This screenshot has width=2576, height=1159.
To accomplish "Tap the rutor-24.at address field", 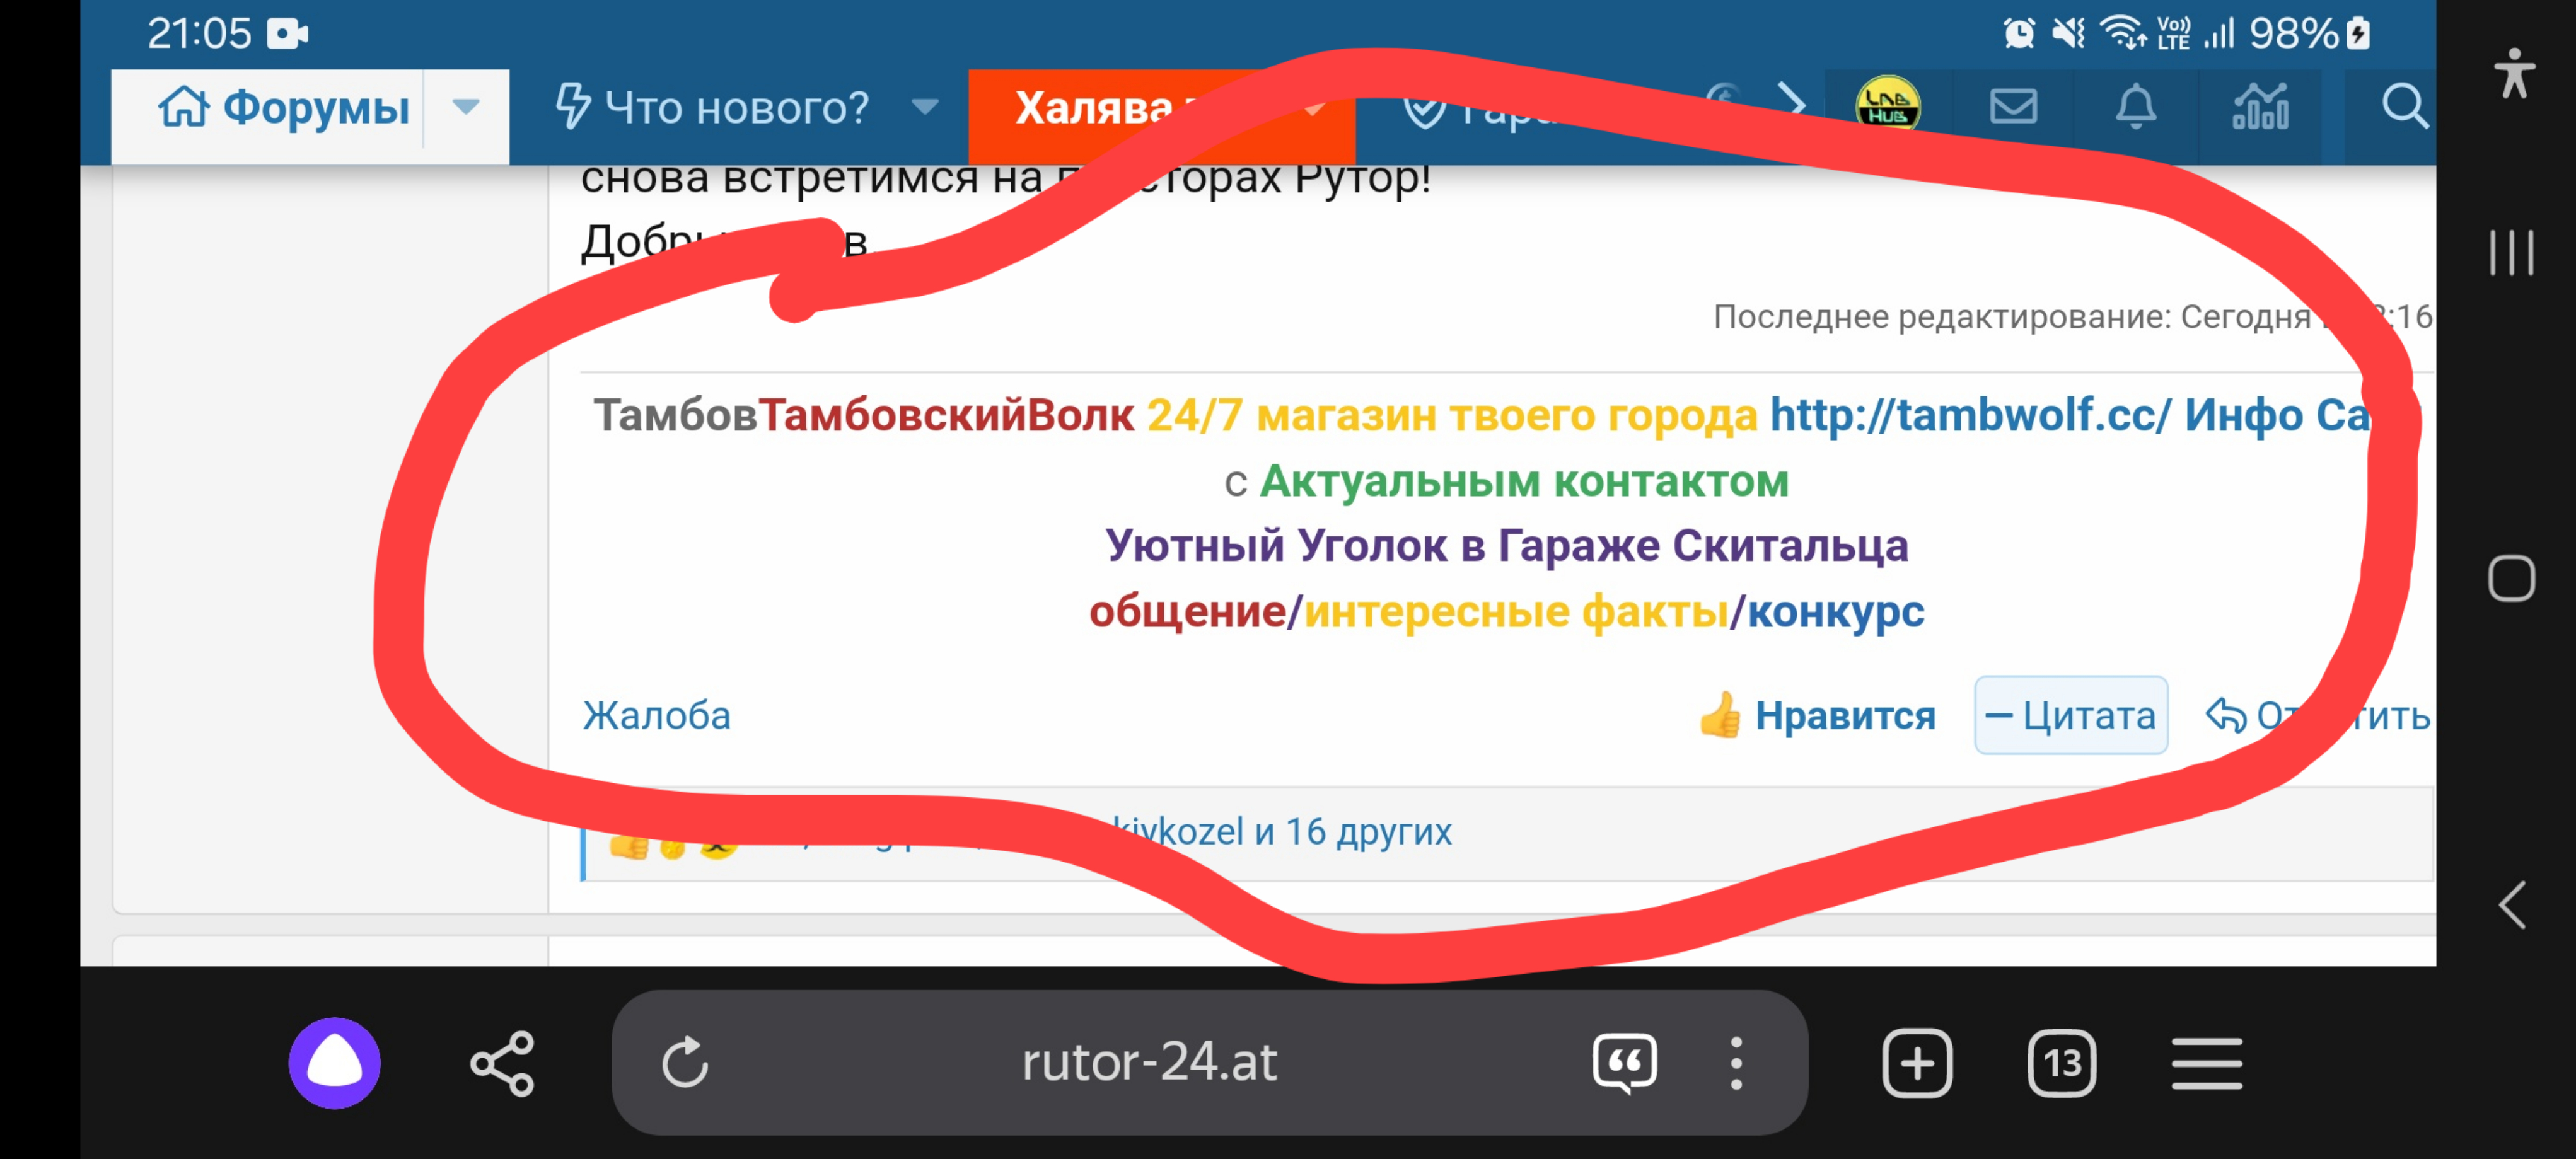I will (1149, 1062).
